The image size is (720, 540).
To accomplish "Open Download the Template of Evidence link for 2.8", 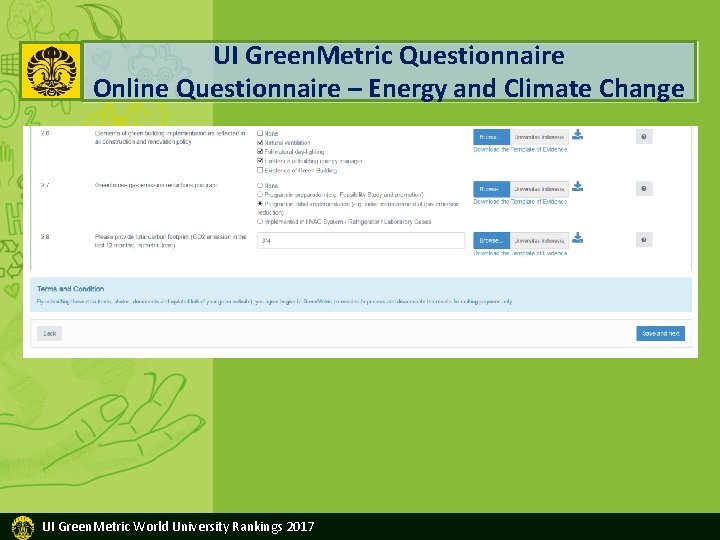I will [x=520, y=253].
